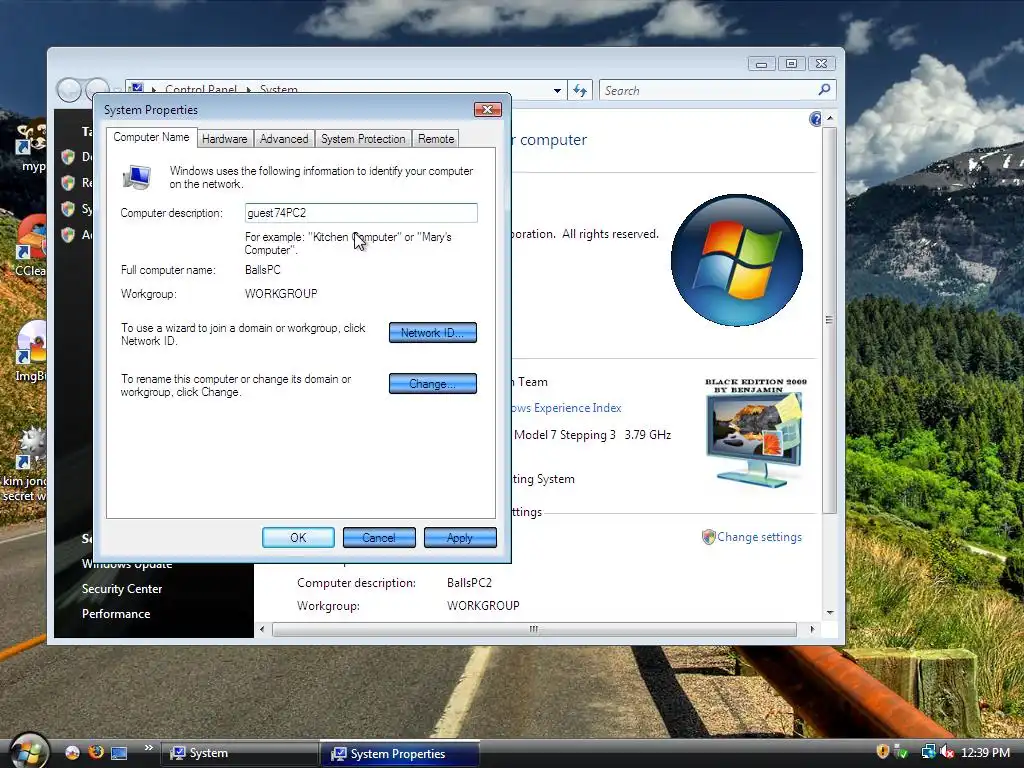Click the help question mark icon
This screenshot has height=768, width=1024.
point(815,119)
